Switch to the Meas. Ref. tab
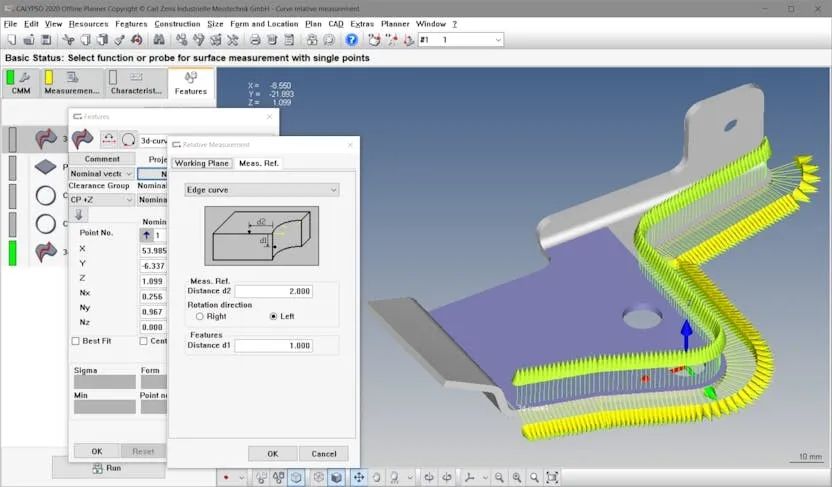The image size is (832, 487). (x=258, y=163)
